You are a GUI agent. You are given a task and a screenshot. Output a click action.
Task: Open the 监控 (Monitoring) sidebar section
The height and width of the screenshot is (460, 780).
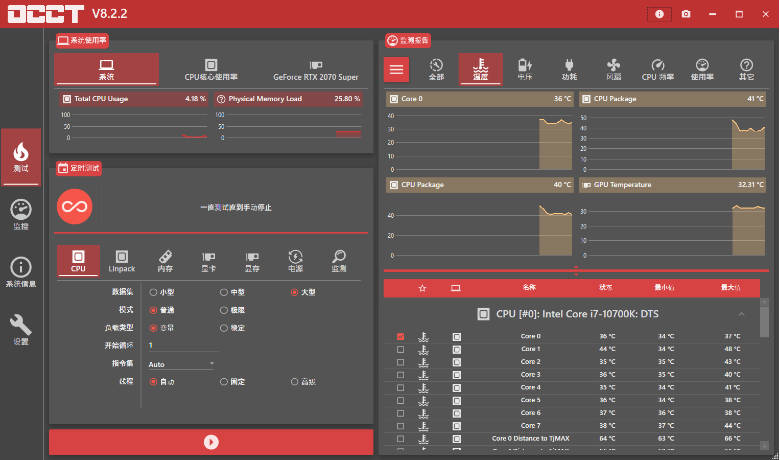21,213
